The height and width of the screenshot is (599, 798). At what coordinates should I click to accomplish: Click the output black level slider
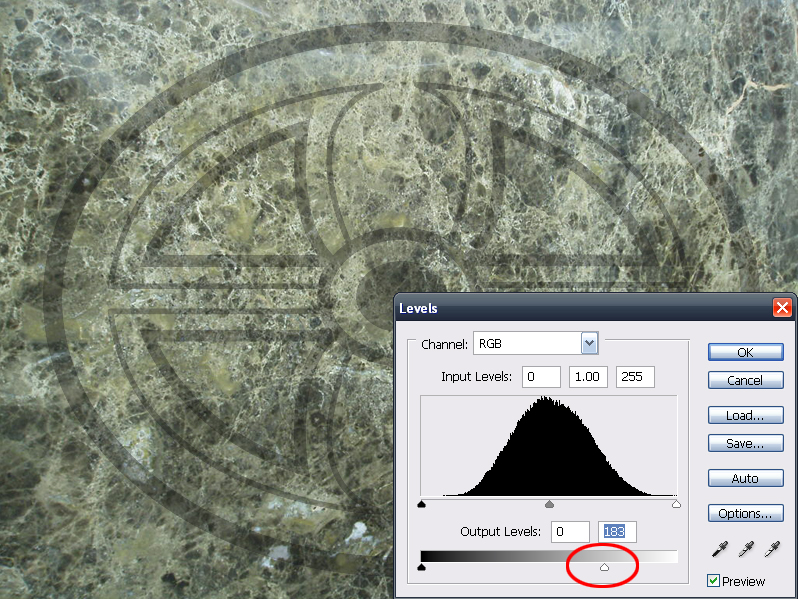pyautogui.click(x=421, y=567)
